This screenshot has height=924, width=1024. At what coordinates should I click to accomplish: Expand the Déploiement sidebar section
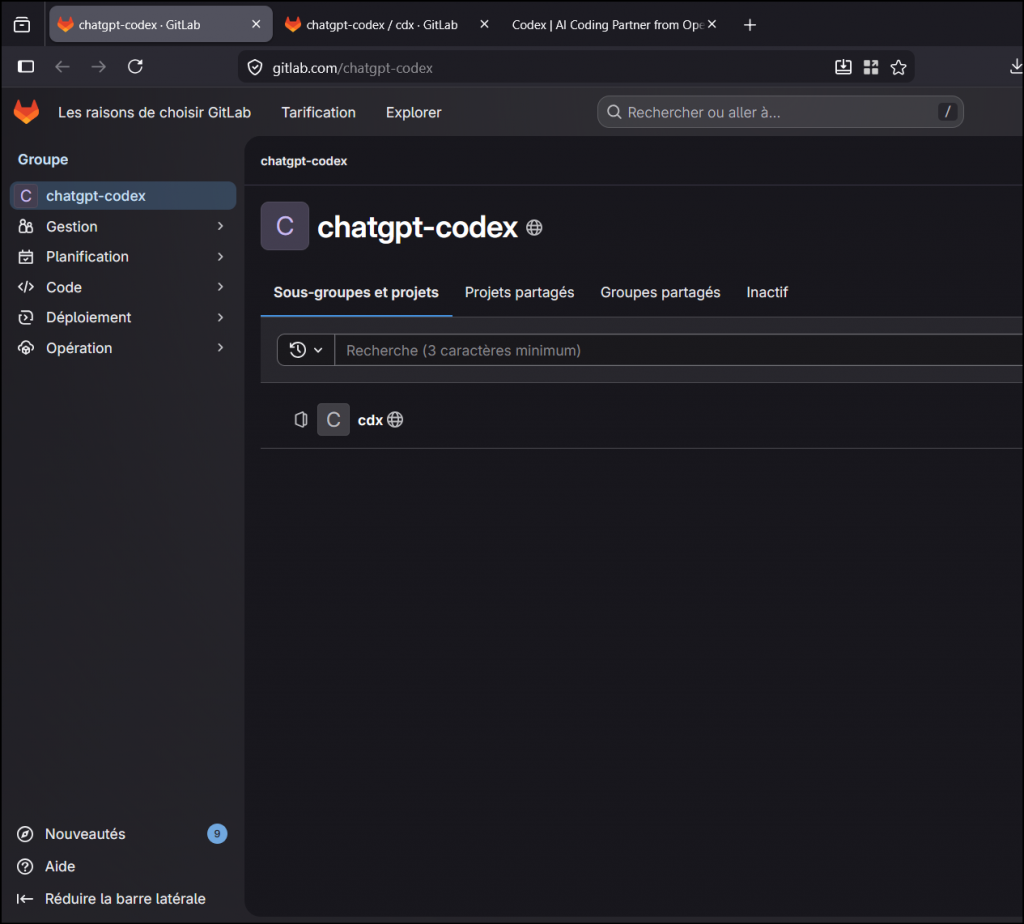click(122, 317)
